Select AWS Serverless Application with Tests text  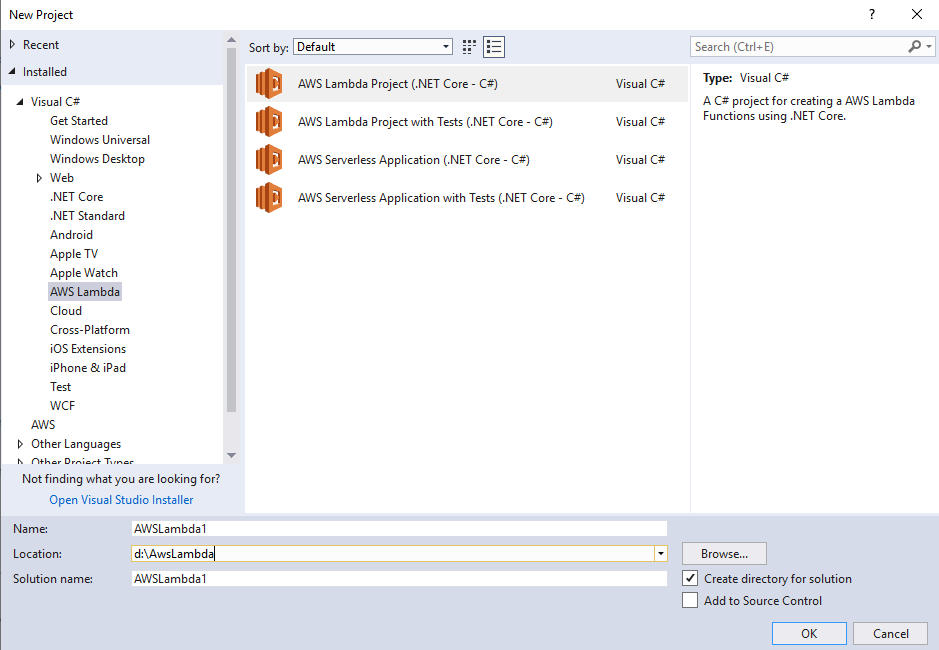[x=441, y=198]
